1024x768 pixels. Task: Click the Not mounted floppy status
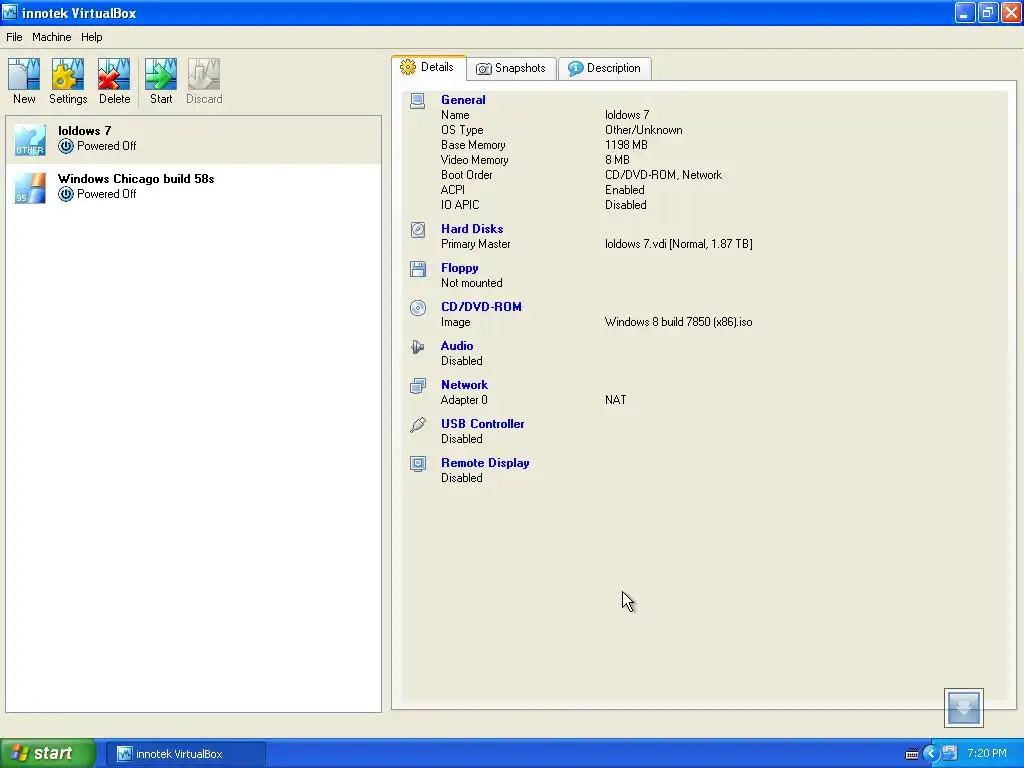(x=472, y=283)
